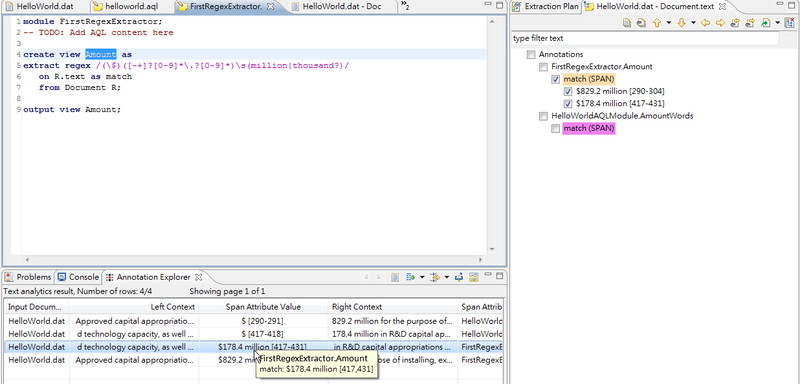The width and height of the screenshot is (800, 384).
Task: Uncheck the $178.4 million [417-431] checkbox
Action: tap(568, 104)
